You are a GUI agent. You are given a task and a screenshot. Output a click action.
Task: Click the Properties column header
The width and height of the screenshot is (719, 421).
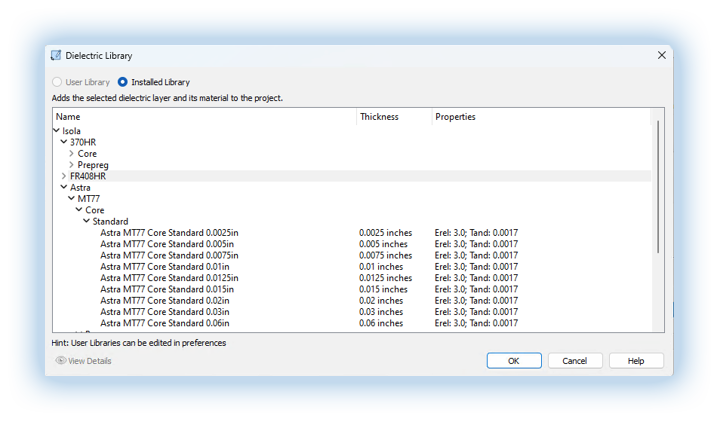point(541,116)
